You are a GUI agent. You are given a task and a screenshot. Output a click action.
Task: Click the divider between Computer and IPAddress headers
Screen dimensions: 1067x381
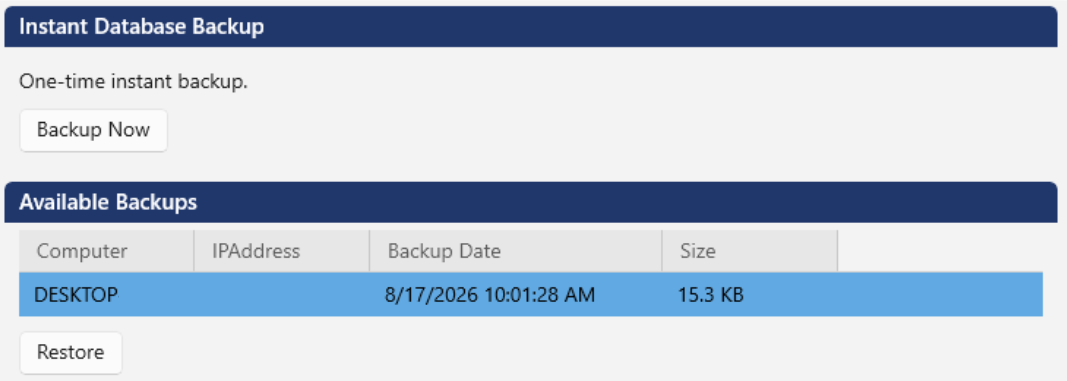pos(194,251)
